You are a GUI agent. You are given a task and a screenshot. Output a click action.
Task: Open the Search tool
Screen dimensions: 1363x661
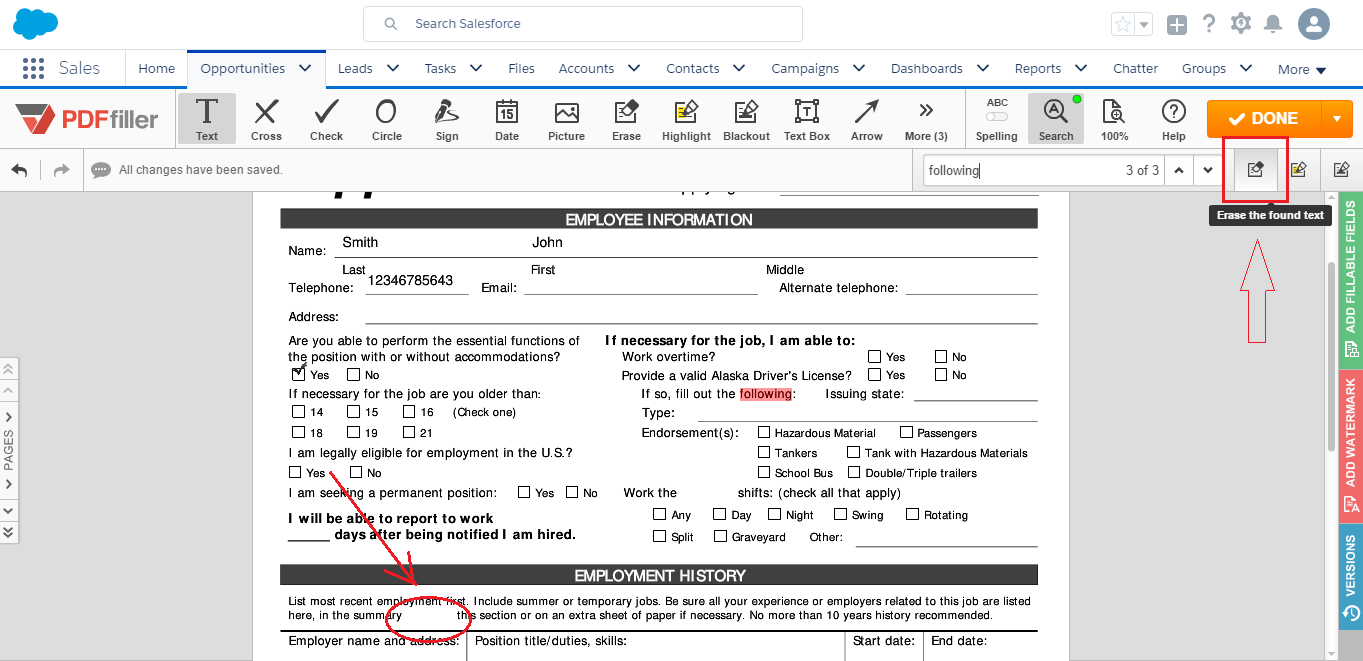click(1056, 118)
